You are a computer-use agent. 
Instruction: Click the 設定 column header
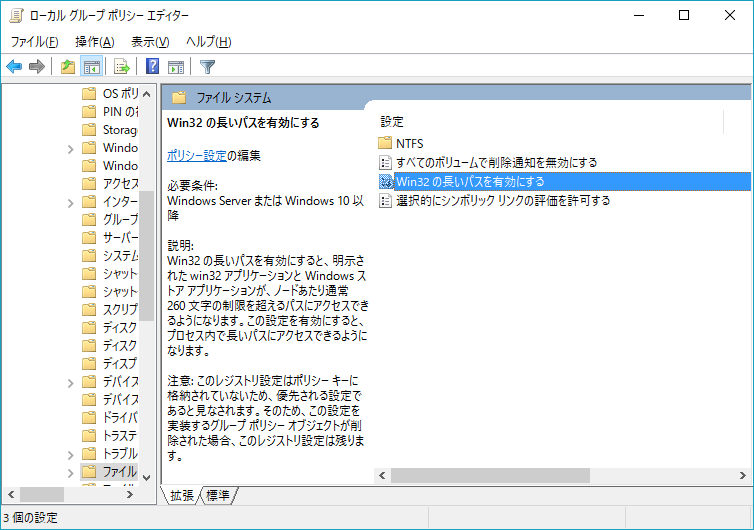point(392,121)
